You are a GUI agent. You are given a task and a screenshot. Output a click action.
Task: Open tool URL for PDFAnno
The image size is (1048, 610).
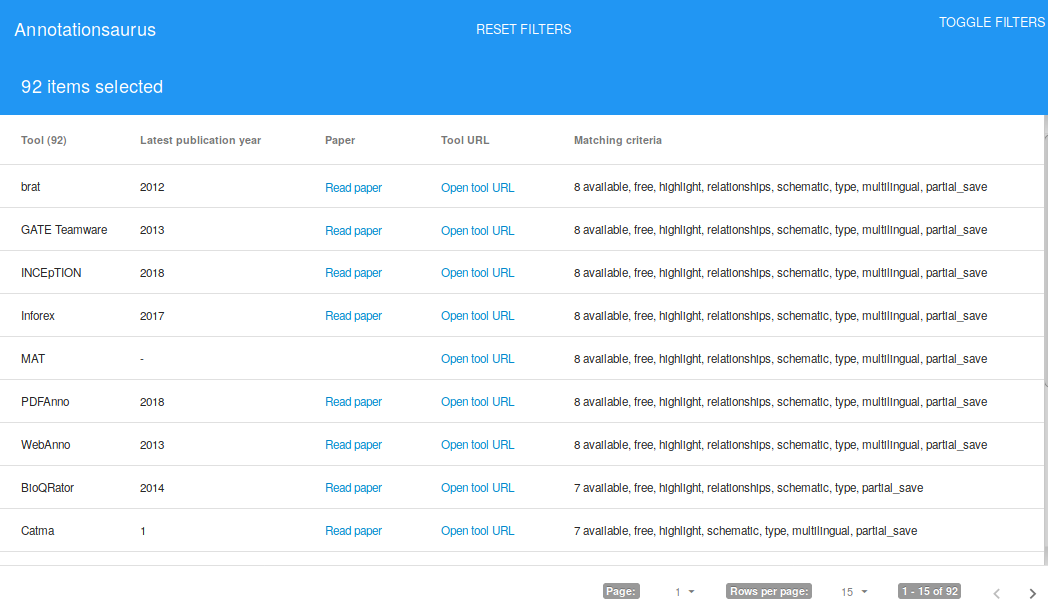(477, 402)
